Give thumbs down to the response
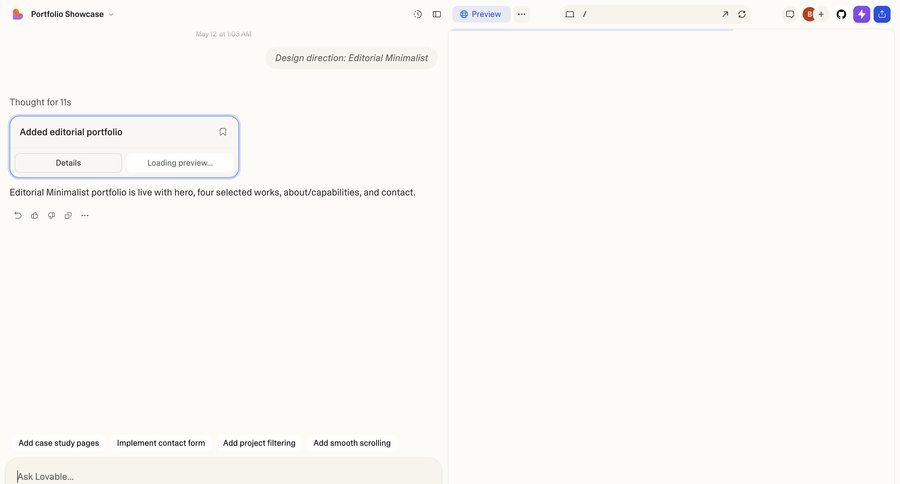 52,216
